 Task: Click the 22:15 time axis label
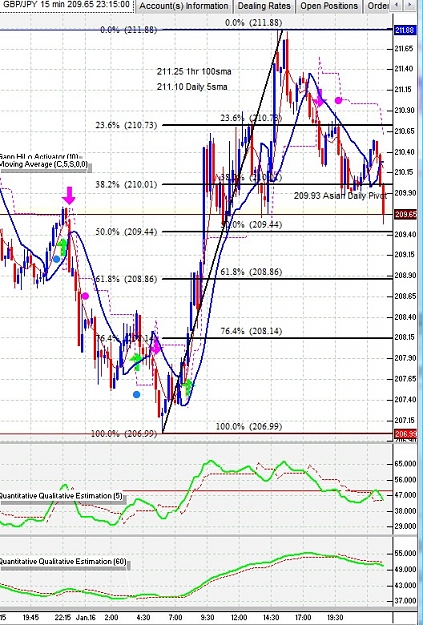tap(63, 618)
